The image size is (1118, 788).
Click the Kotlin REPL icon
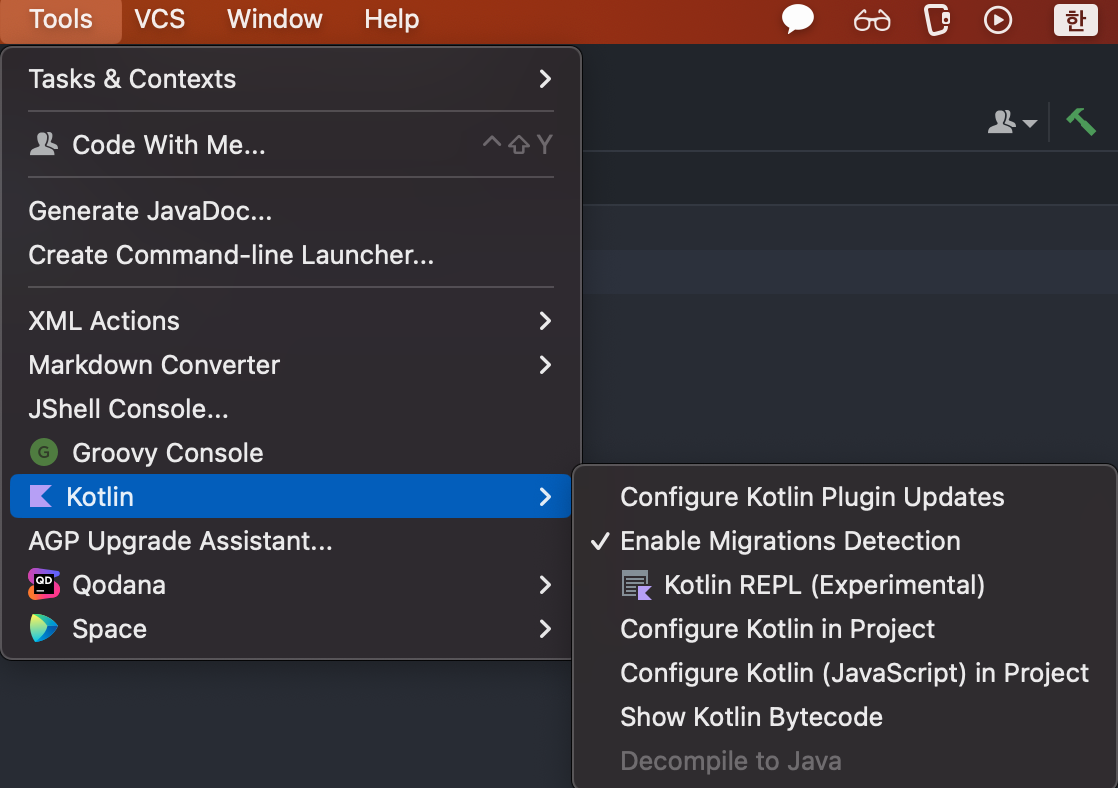coord(637,585)
